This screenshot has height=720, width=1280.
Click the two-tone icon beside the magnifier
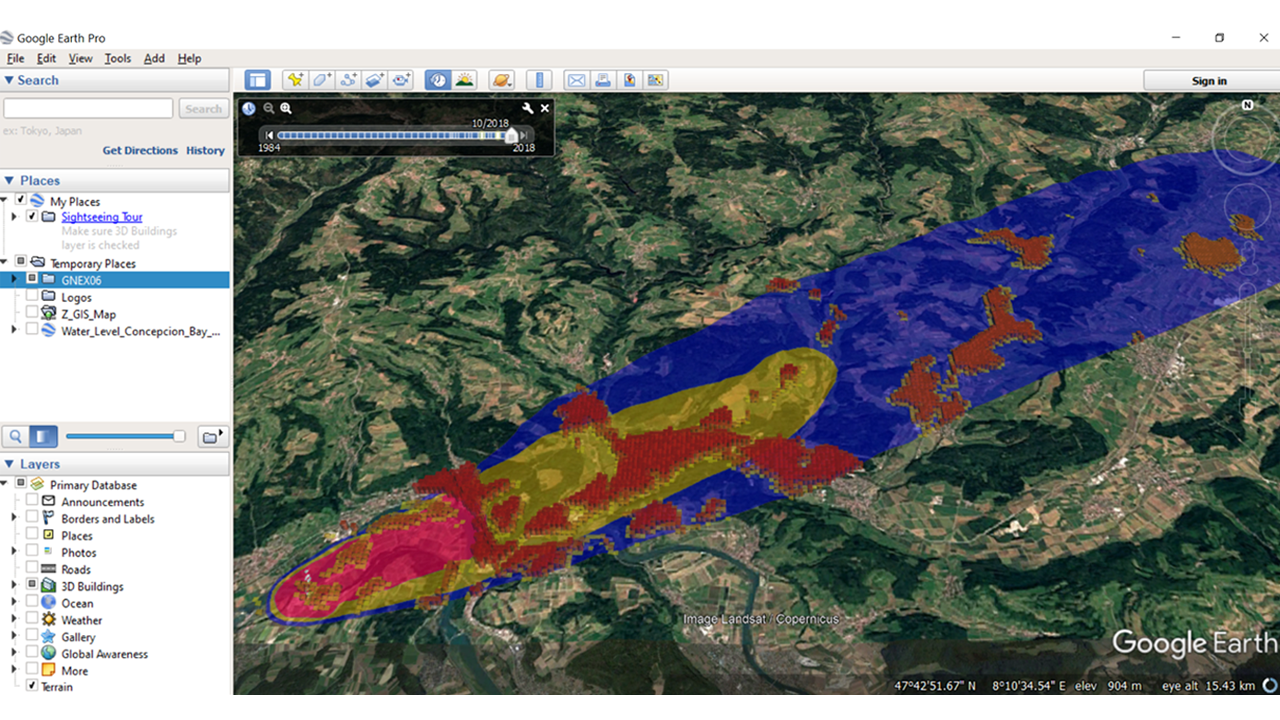(x=43, y=436)
